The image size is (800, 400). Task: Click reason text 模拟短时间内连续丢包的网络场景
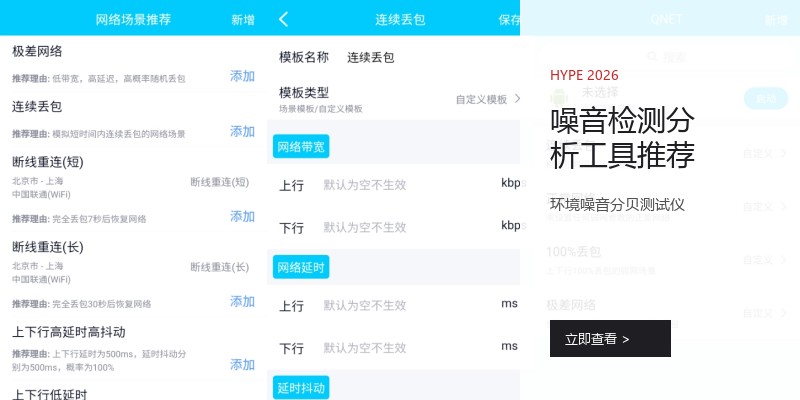pos(119,134)
